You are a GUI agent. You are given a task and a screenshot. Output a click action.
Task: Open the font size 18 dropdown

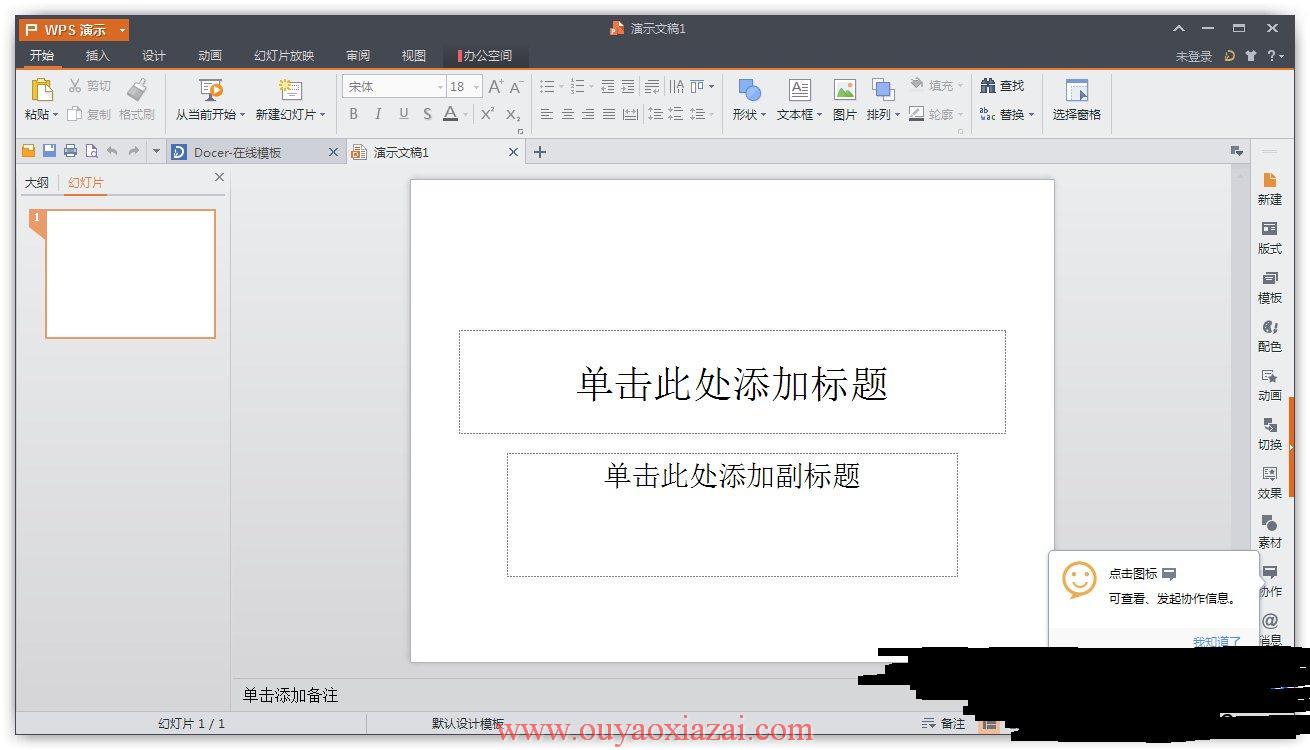click(476, 87)
